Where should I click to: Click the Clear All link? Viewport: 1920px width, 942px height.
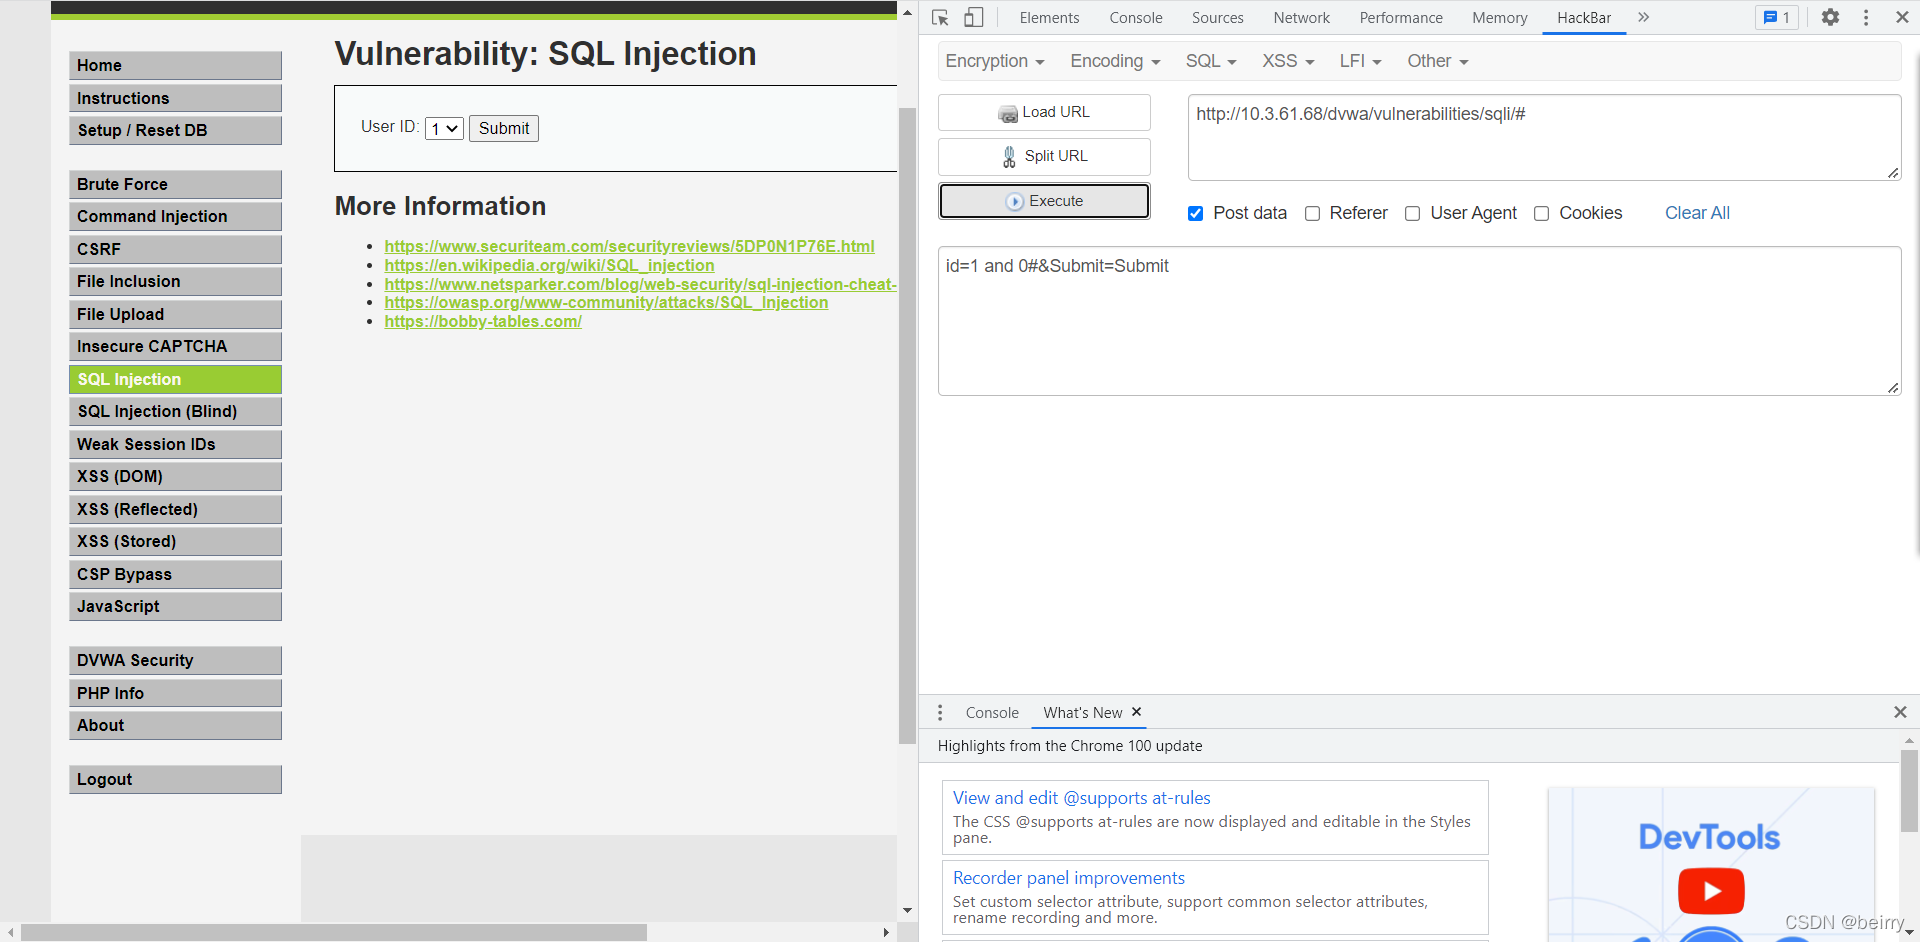pos(1697,213)
